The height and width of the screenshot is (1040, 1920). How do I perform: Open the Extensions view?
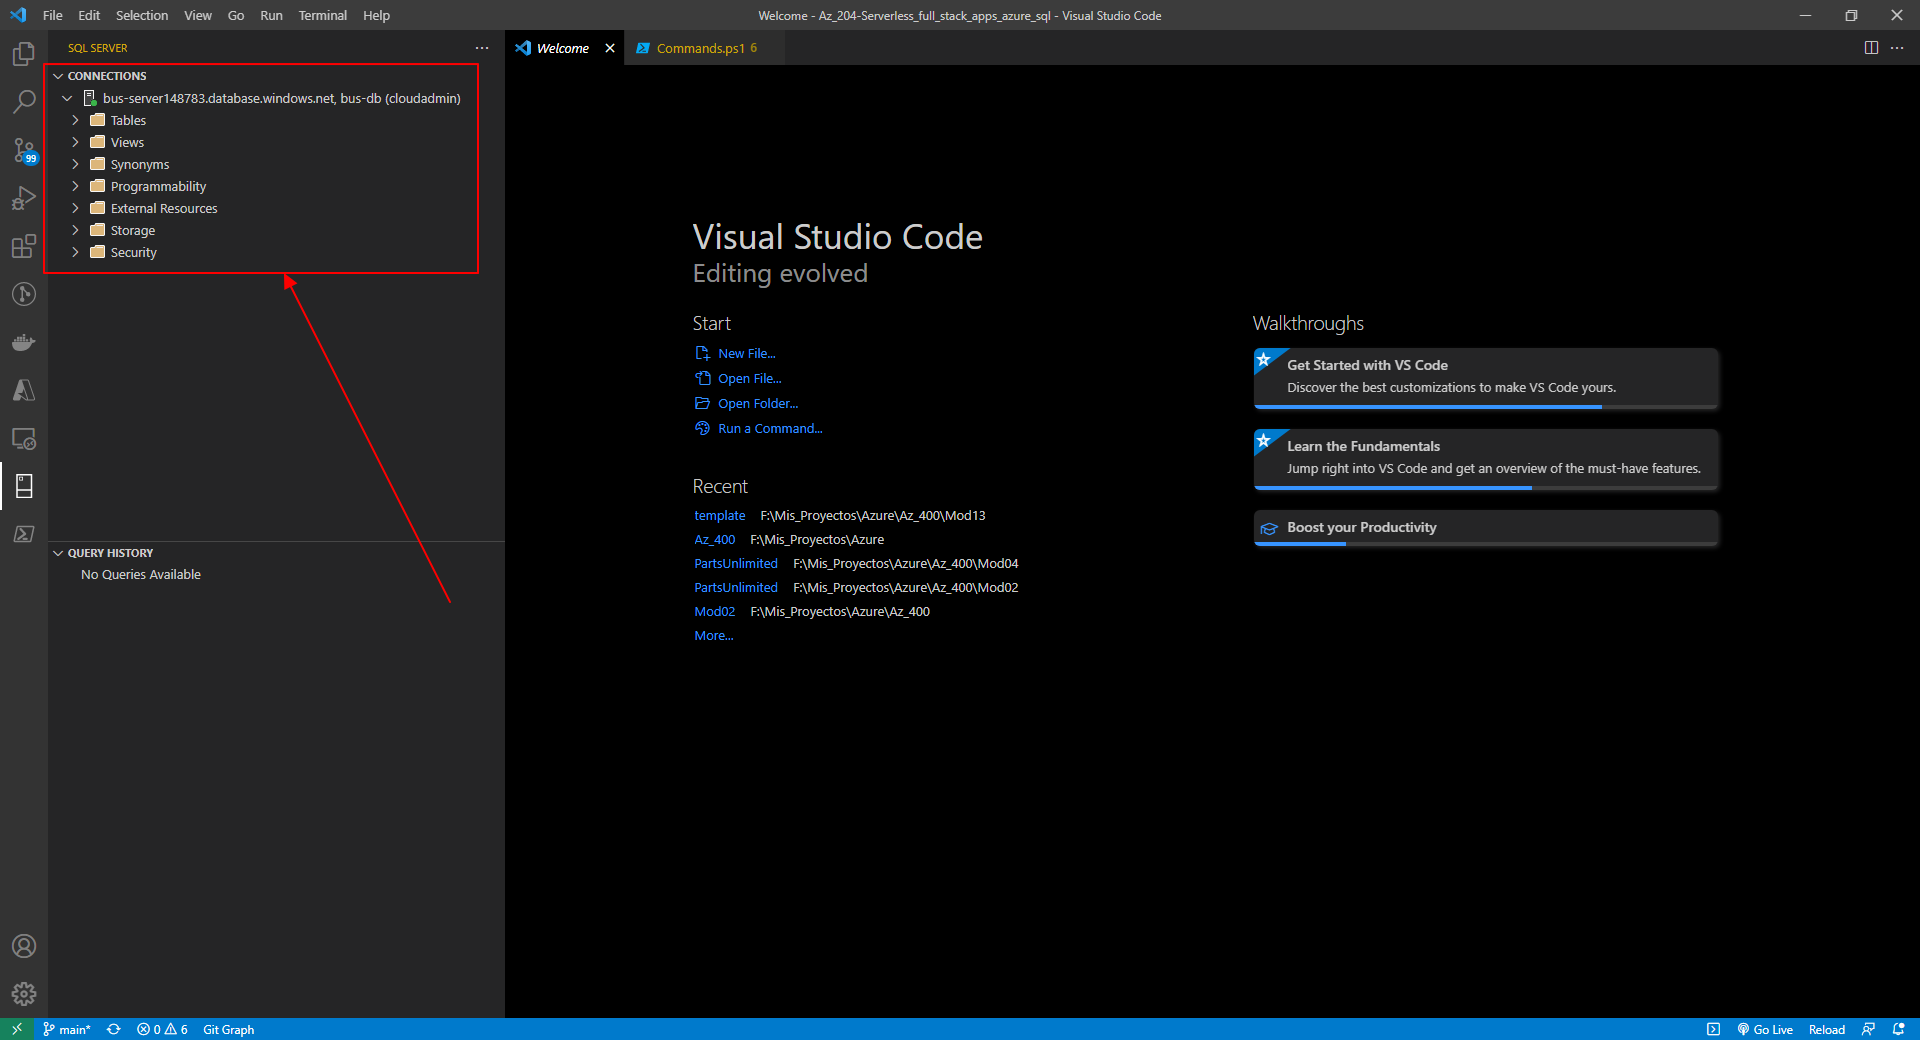24,246
